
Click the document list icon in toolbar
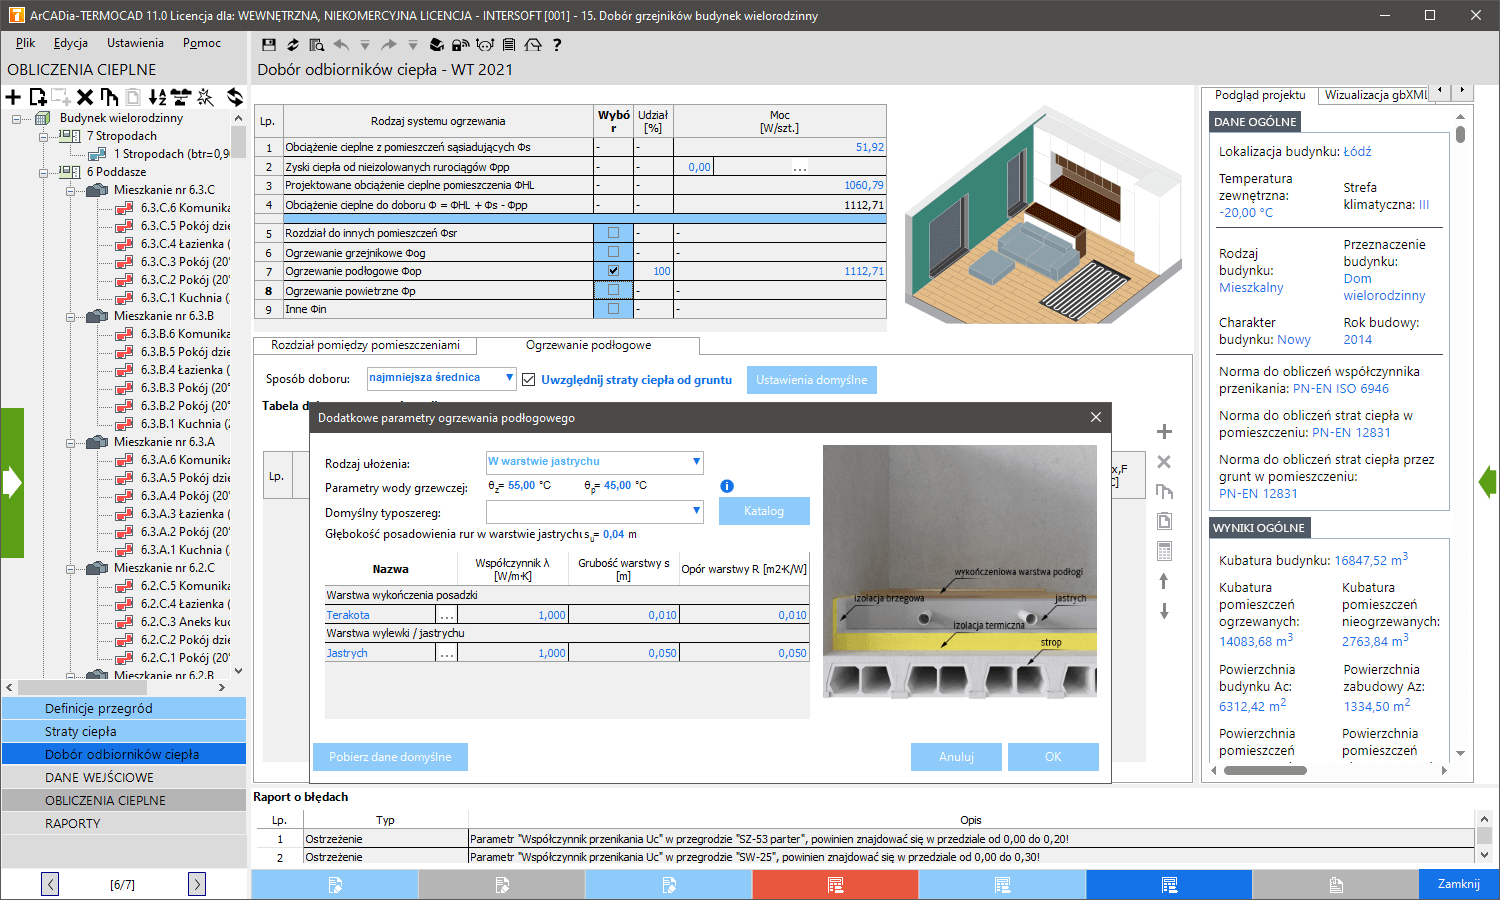click(509, 45)
